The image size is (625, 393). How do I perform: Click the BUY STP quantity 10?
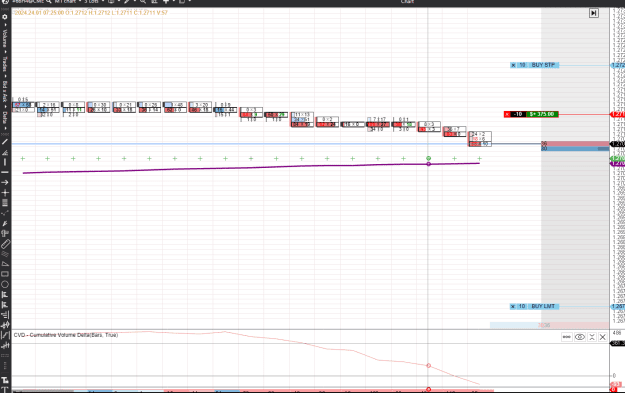tap(522, 65)
